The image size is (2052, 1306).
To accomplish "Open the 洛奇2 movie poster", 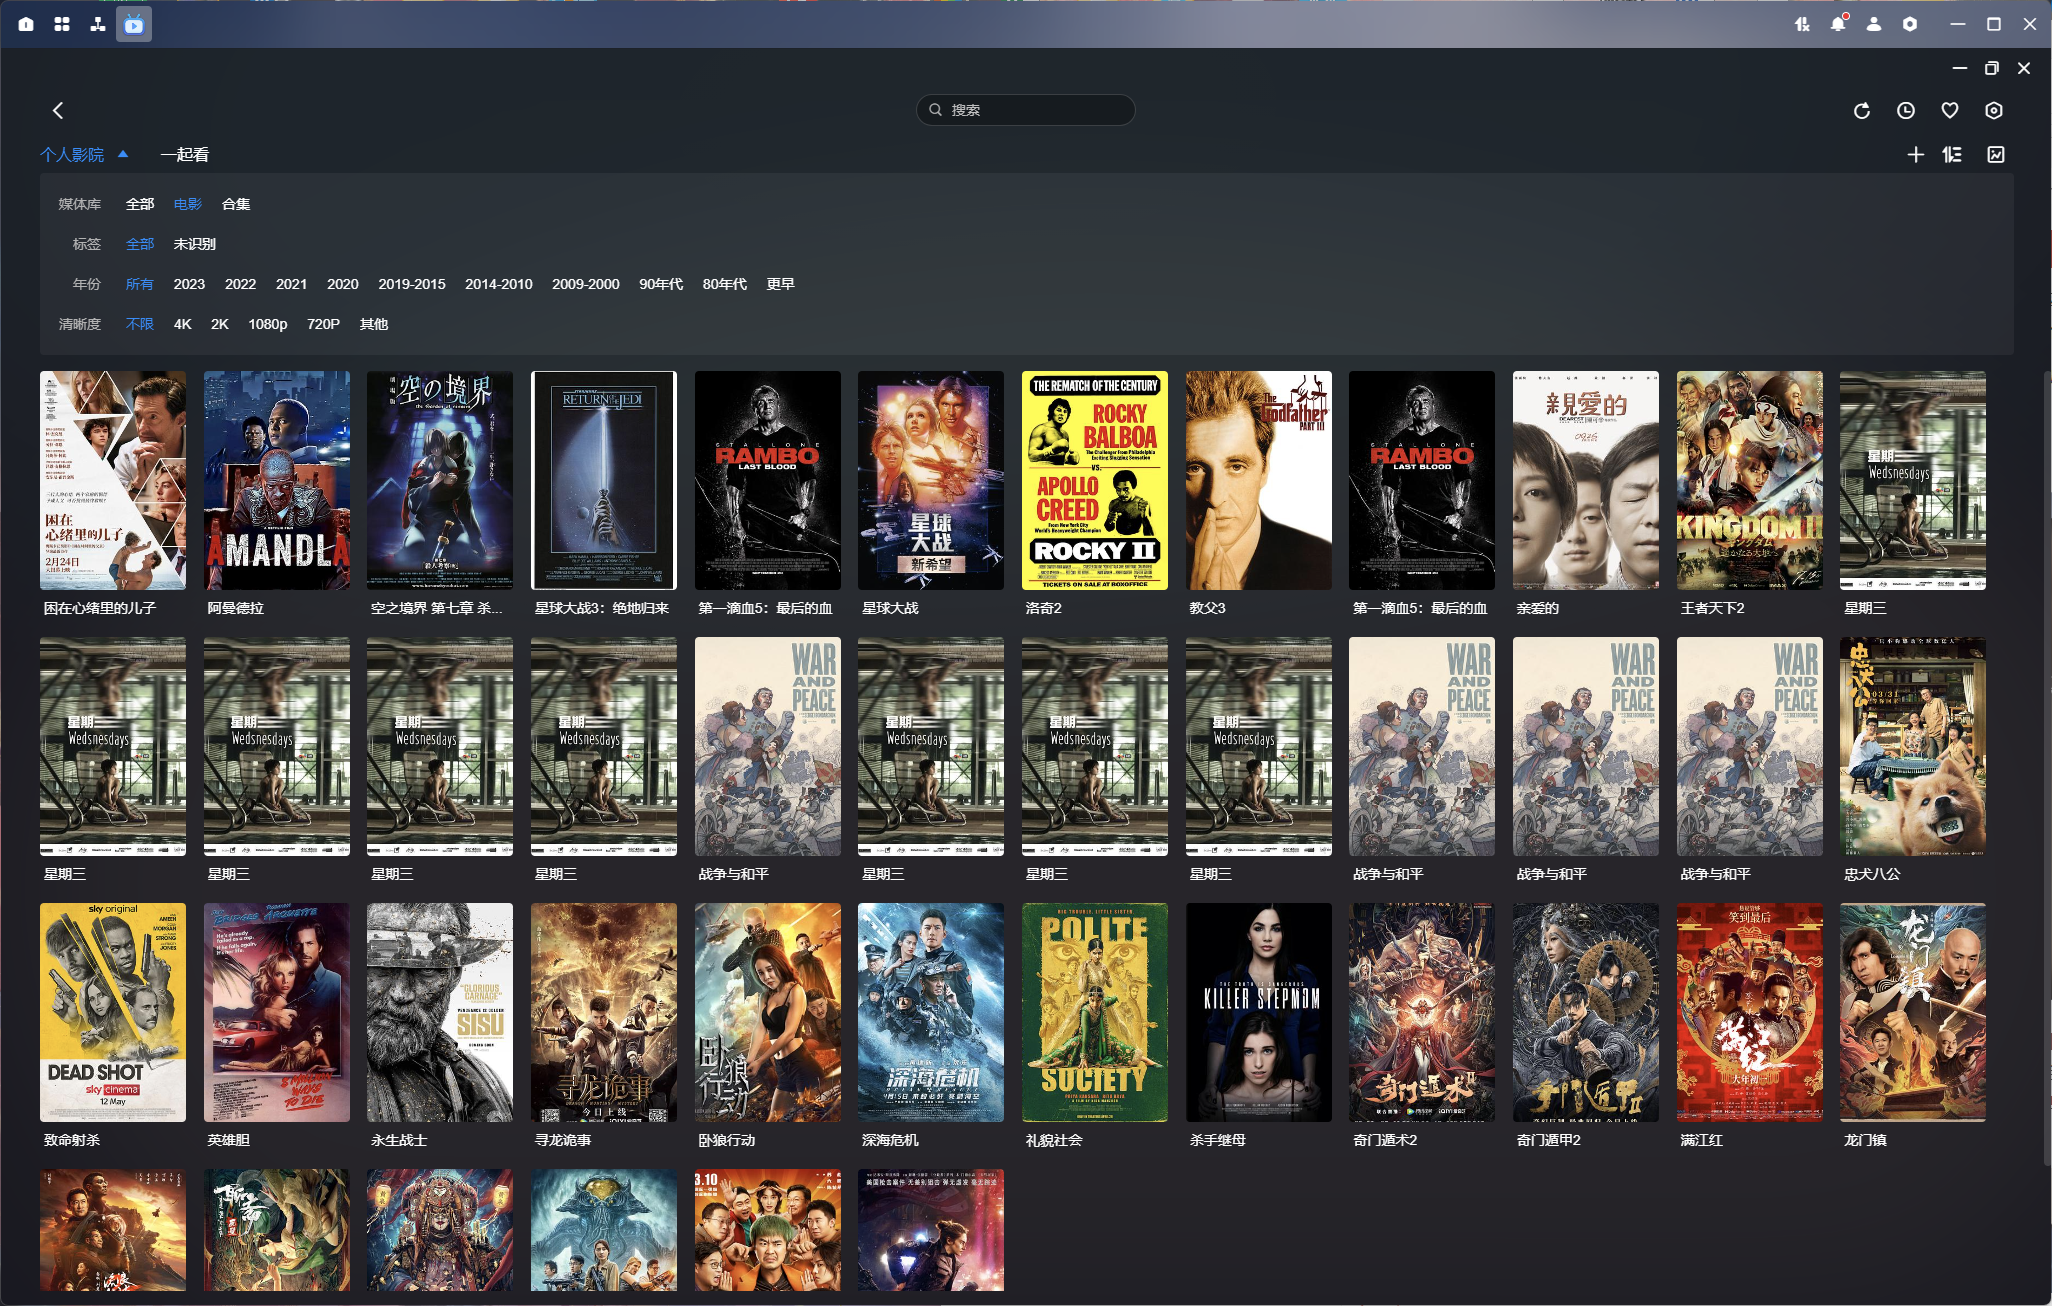I will 1095,480.
